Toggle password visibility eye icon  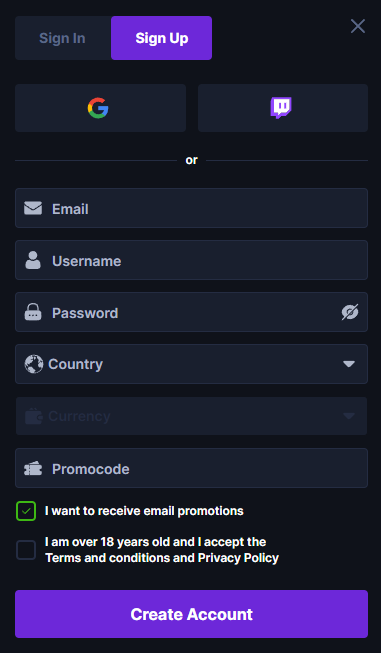tap(350, 312)
